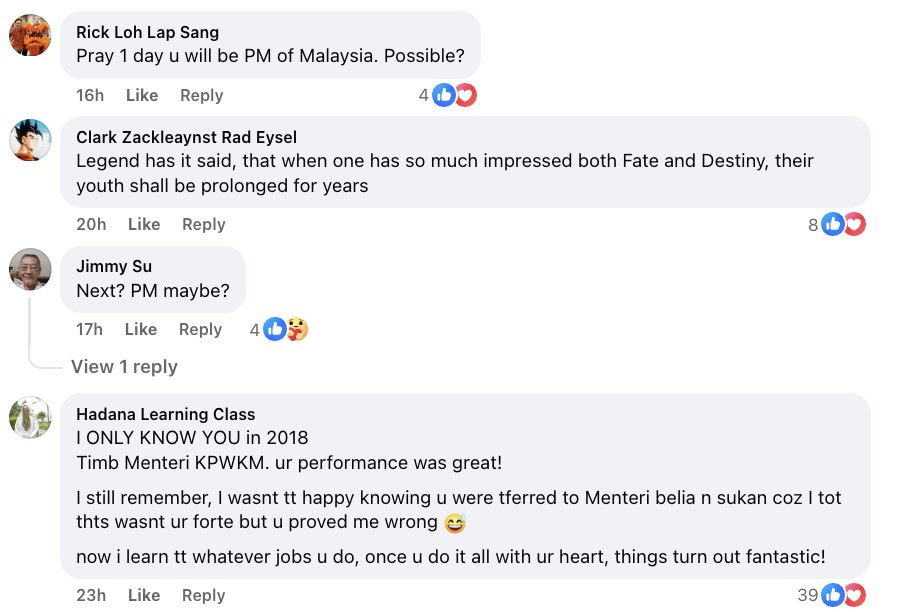Click Hadana Learning Class's name

(x=165, y=413)
